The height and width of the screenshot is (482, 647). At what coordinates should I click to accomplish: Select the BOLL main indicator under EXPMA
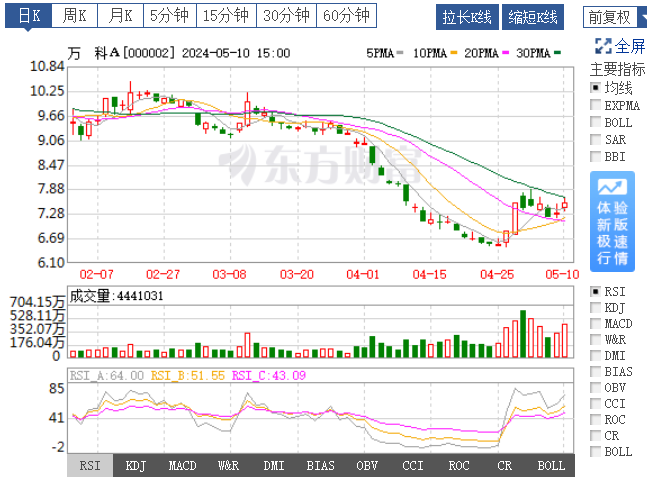click(x=595, y=122)
